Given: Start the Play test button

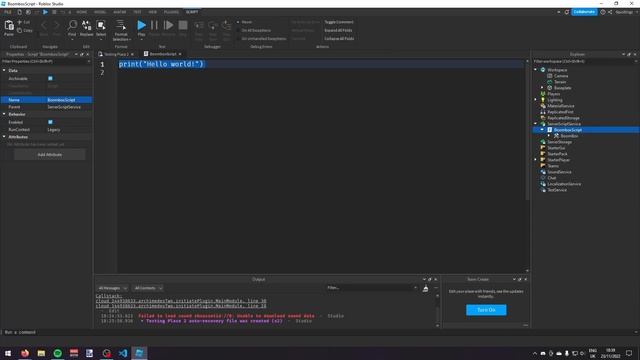Looking at the screenshot, I should pos(141,25).
